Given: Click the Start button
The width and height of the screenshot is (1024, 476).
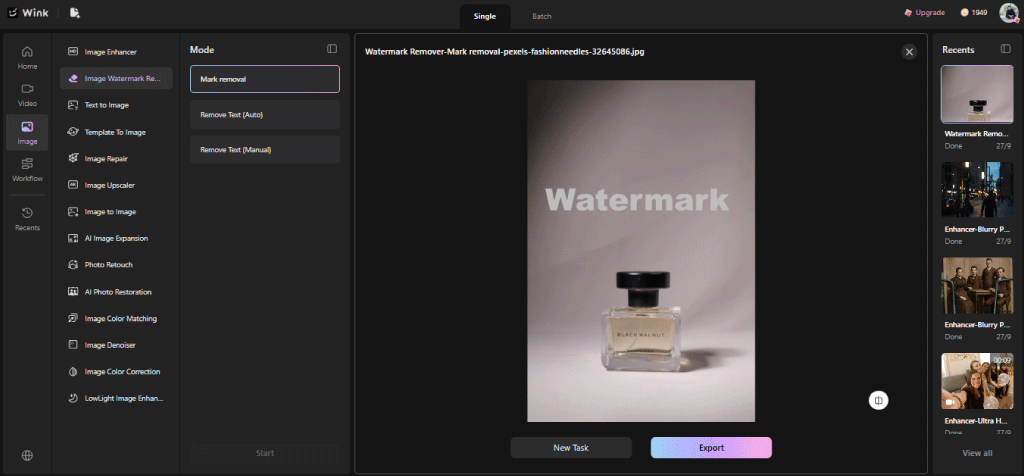Looking at the screenshot, I should (264, 453).
